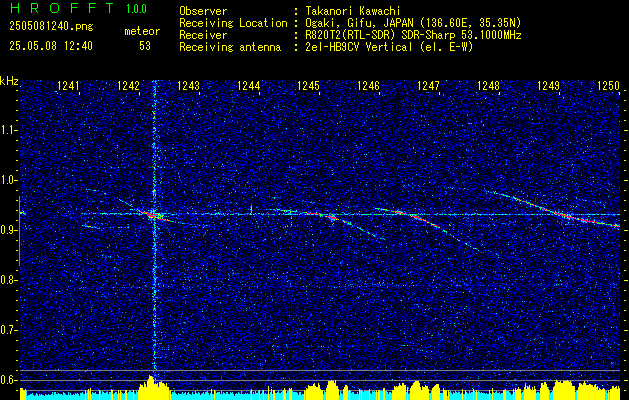Viewport: 629px width, 400px height.
Task: Click the 1246 time marker
Action: [x=368, y=85]
